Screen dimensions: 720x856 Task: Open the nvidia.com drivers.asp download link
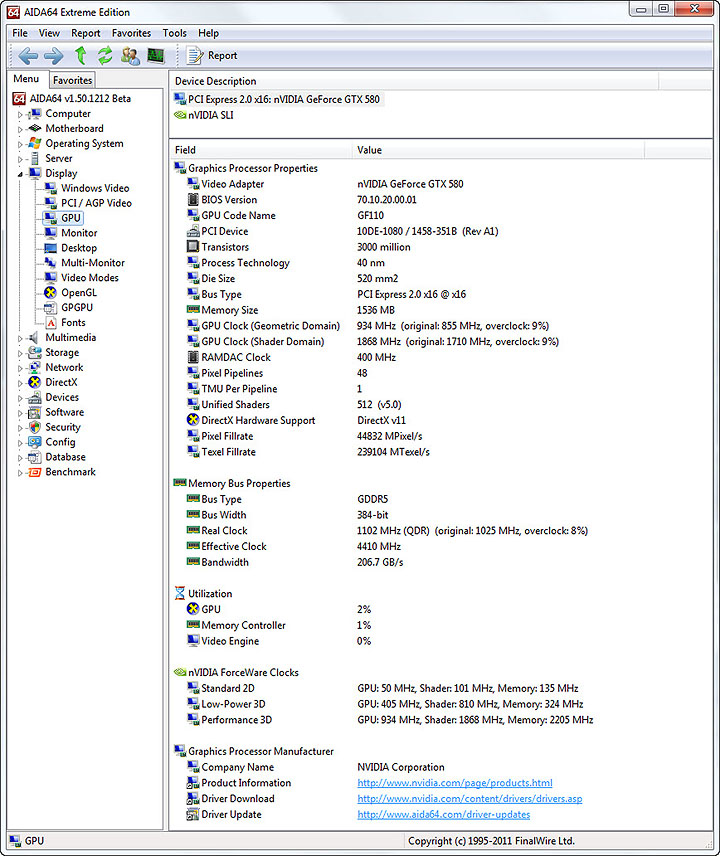tap(469, 799)
